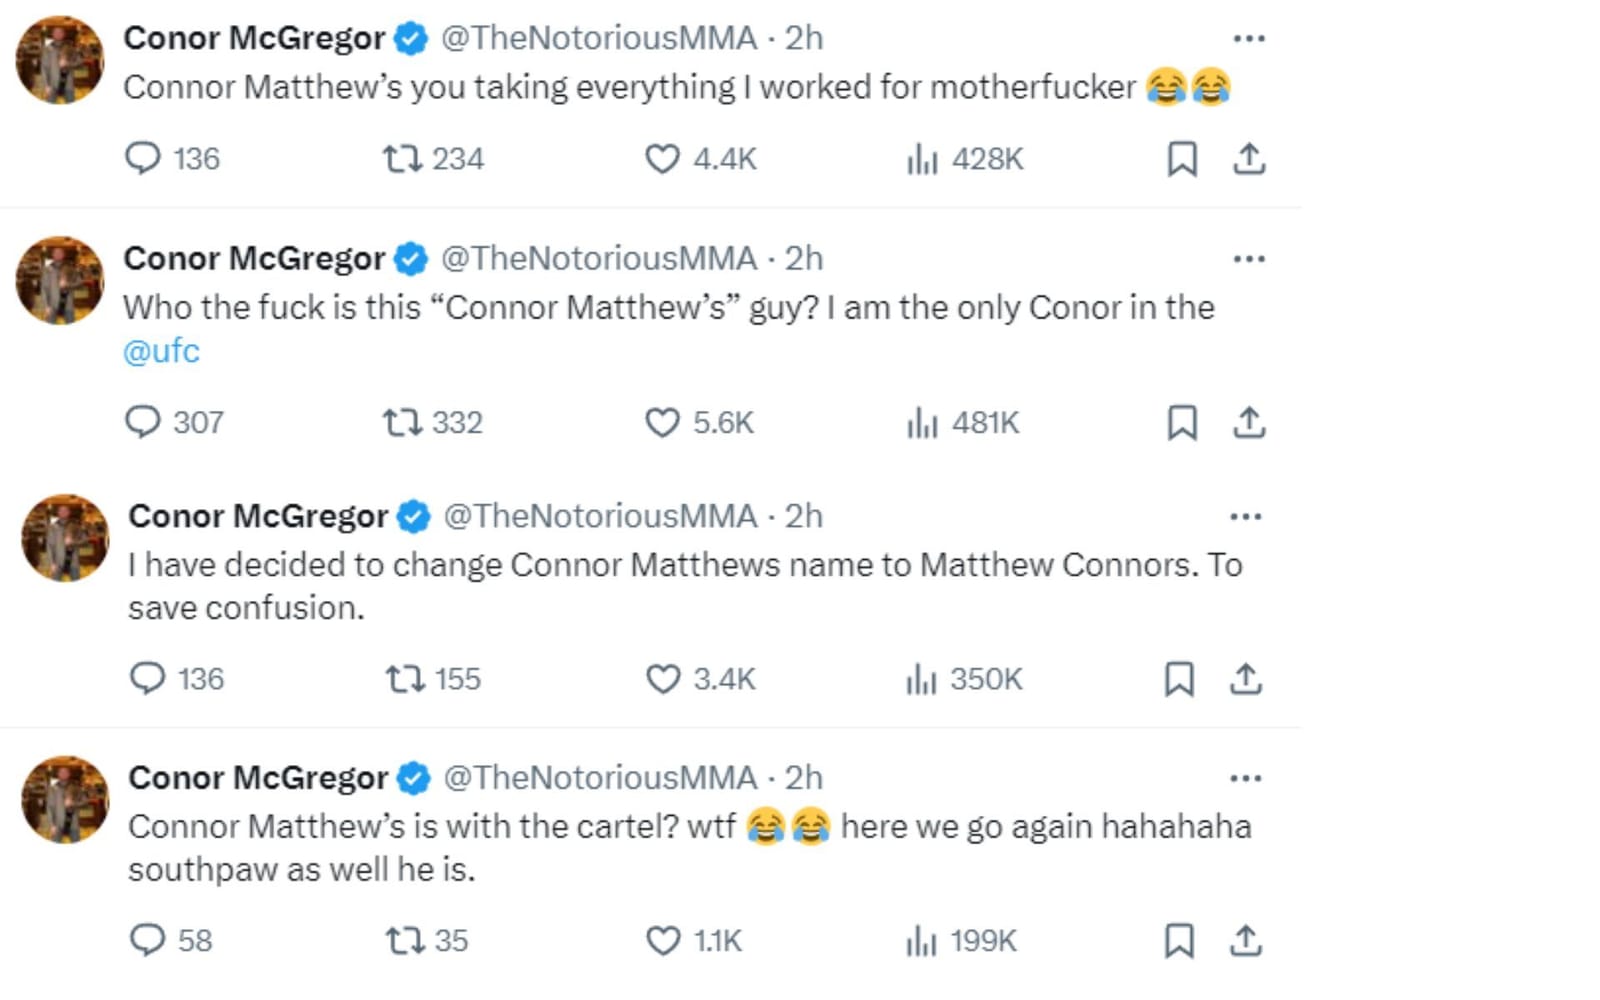Retweet the 'Matthew Connors' name-change tweet
Image resolution: width=1600 pixels, height=1000 pixels.
[406, 679]
